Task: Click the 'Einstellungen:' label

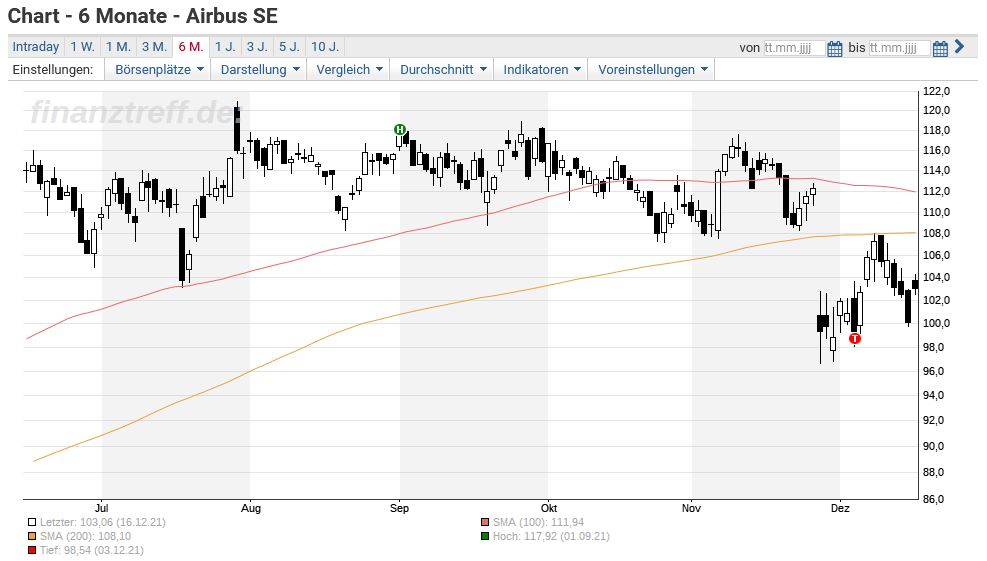Action: [x=53, y=70]
